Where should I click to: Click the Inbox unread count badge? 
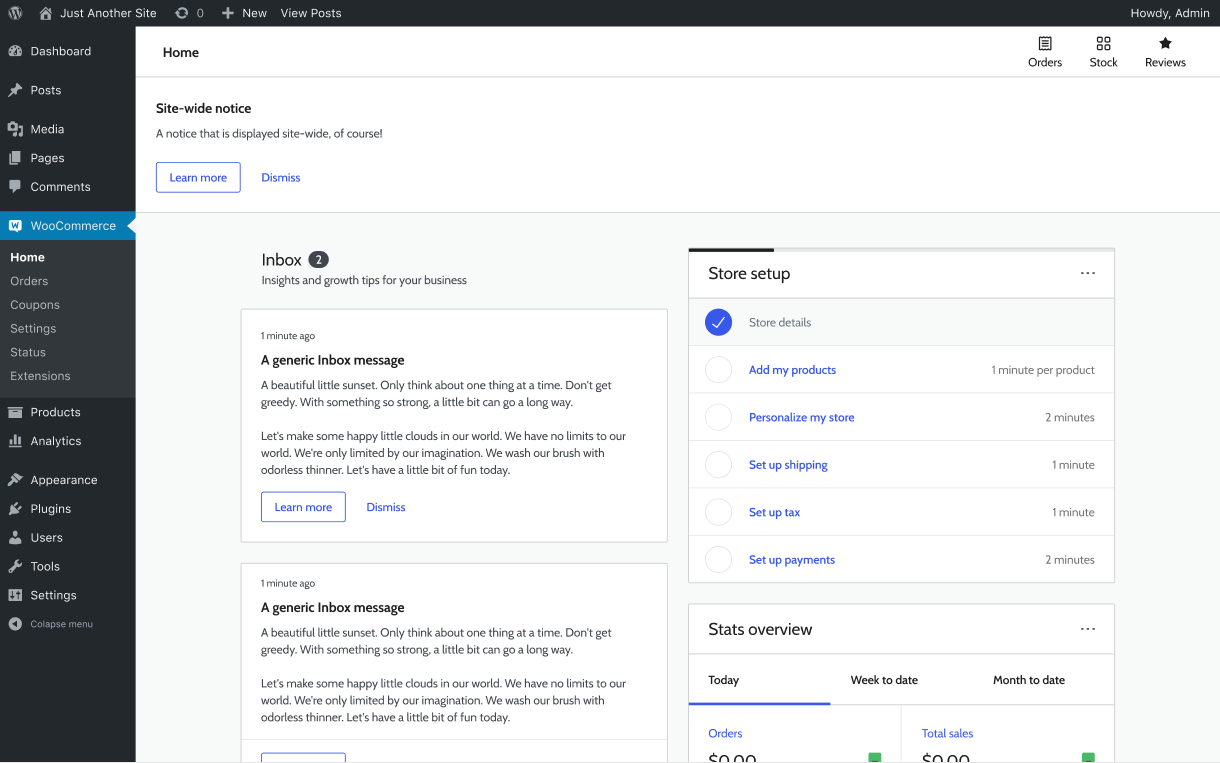(318, 260)
